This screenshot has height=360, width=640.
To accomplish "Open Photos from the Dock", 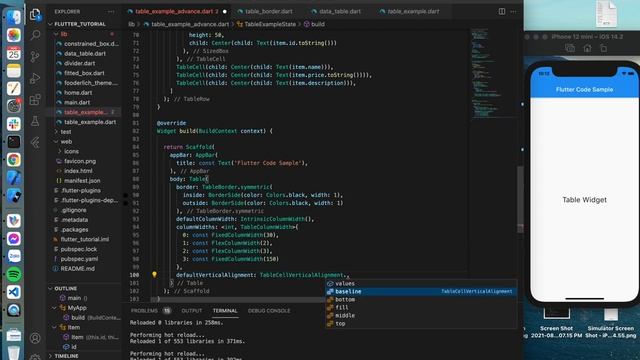I will point(13,35).
